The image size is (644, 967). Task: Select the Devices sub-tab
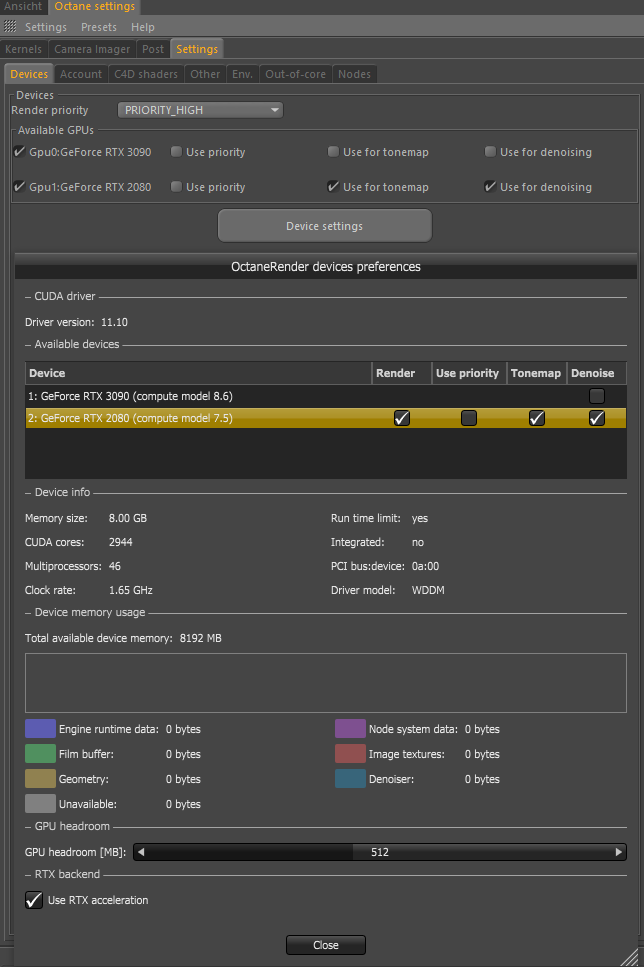tap(29, 74)
